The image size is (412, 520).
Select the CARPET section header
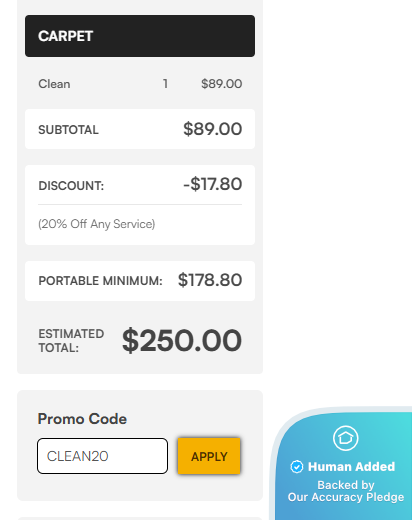[140, 36]
